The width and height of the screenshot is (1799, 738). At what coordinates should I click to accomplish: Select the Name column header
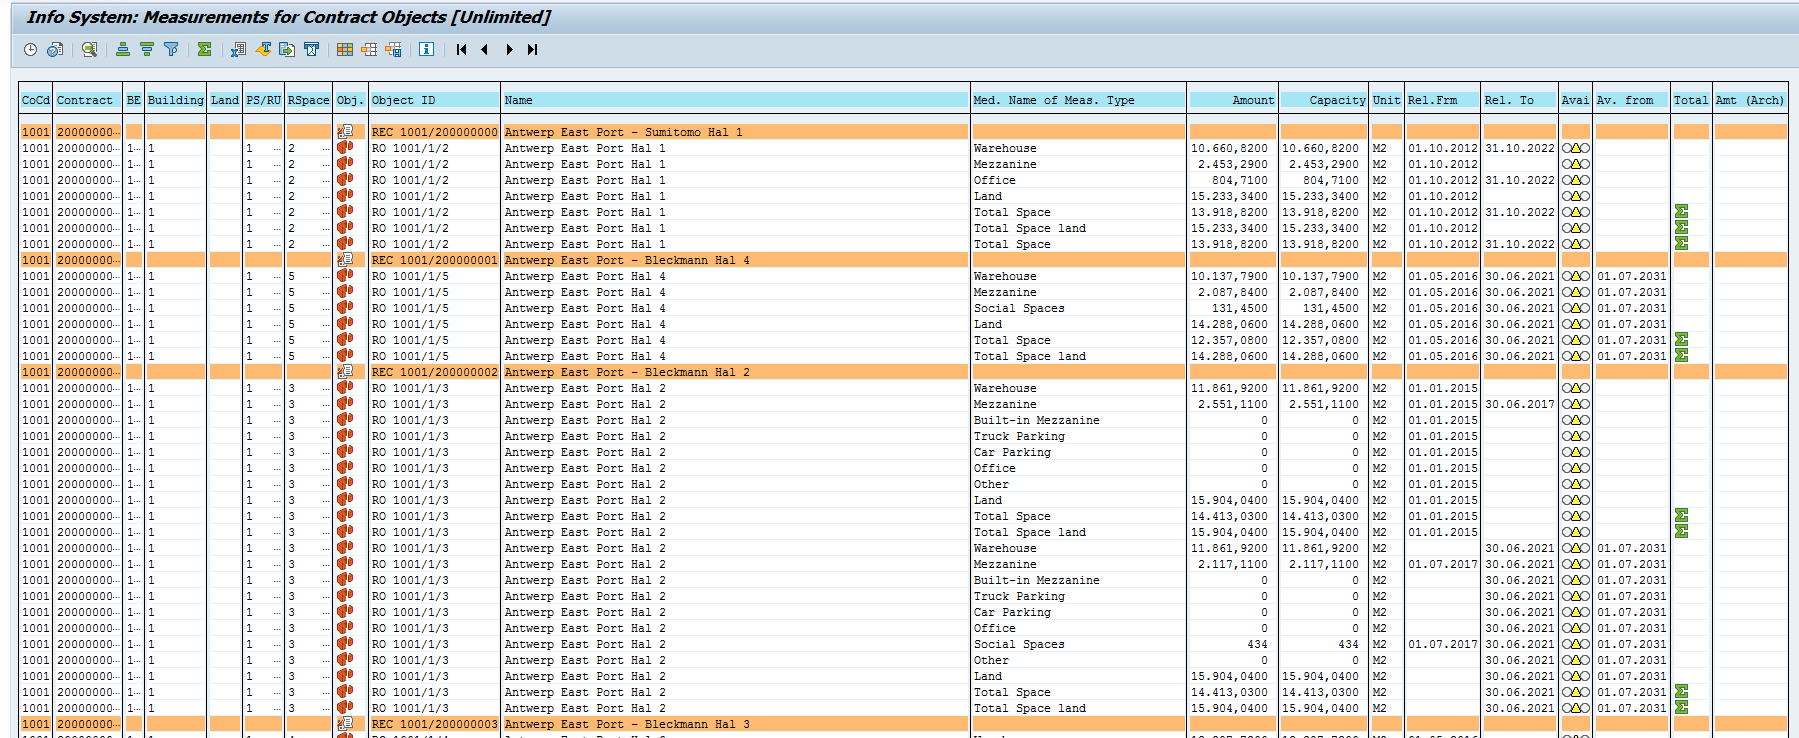point(736,100)
